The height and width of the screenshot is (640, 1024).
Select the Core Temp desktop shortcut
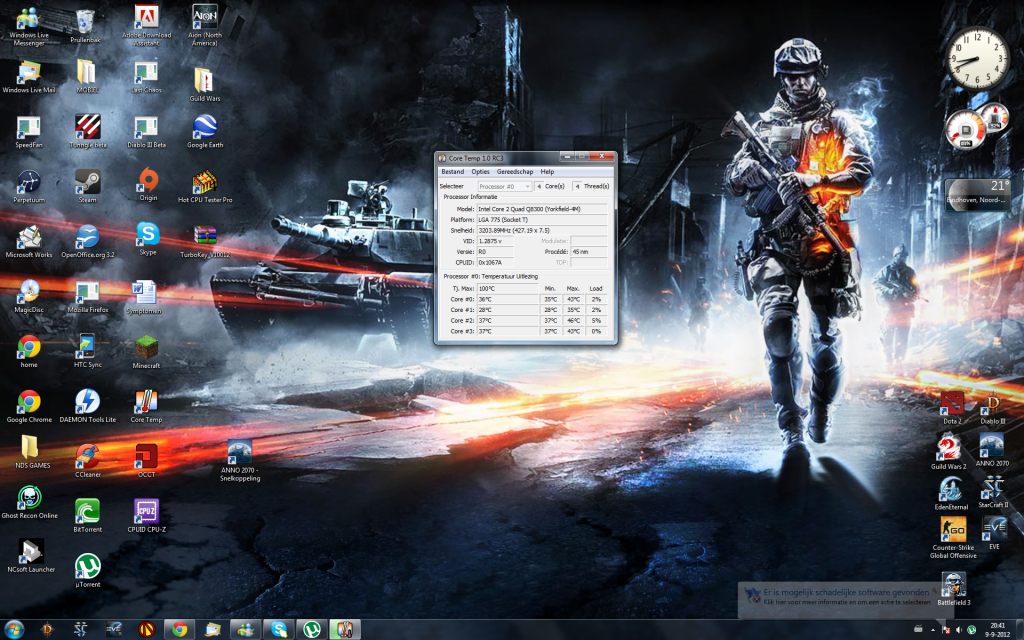point(146,406)
